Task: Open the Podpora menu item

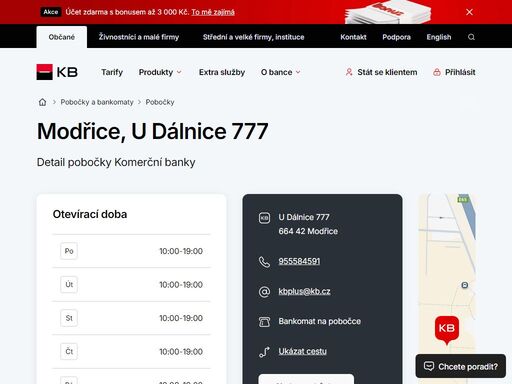Action: (396, 37)
